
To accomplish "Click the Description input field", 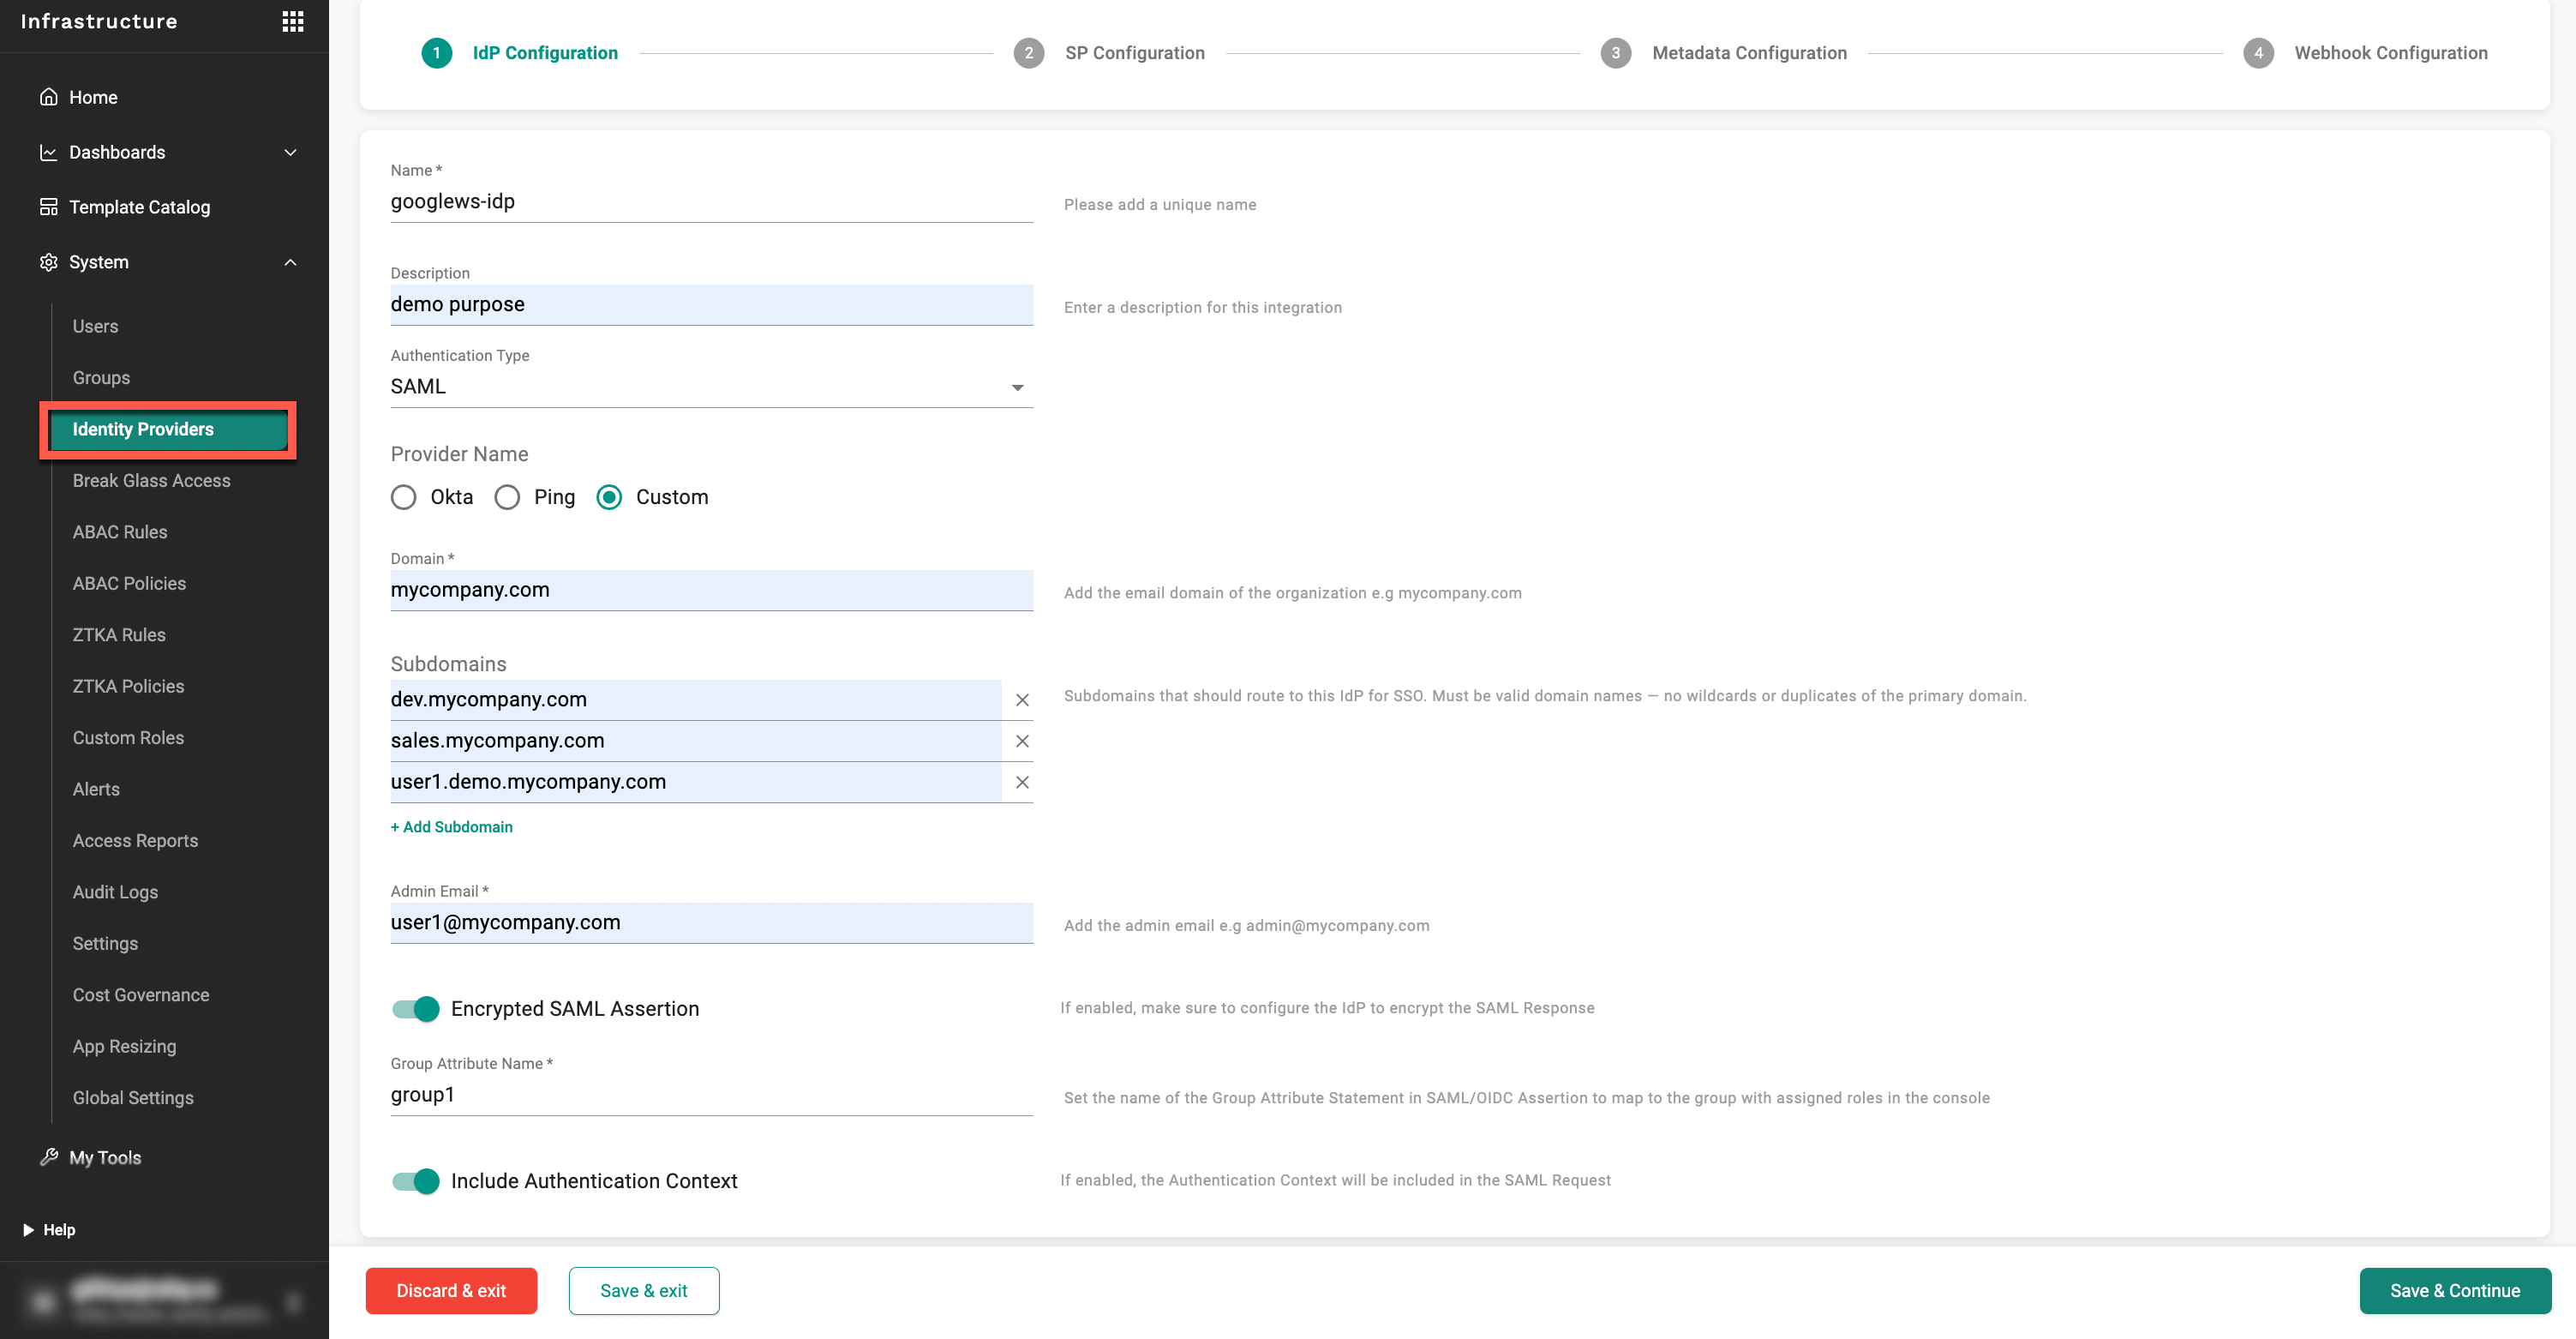I will (x=711, y=305).
